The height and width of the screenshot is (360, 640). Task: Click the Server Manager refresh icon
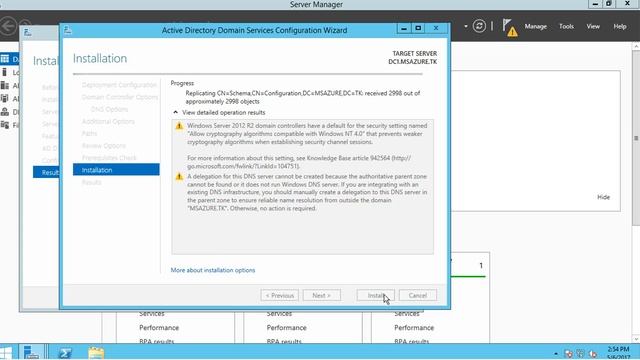(x=479, y=26)
